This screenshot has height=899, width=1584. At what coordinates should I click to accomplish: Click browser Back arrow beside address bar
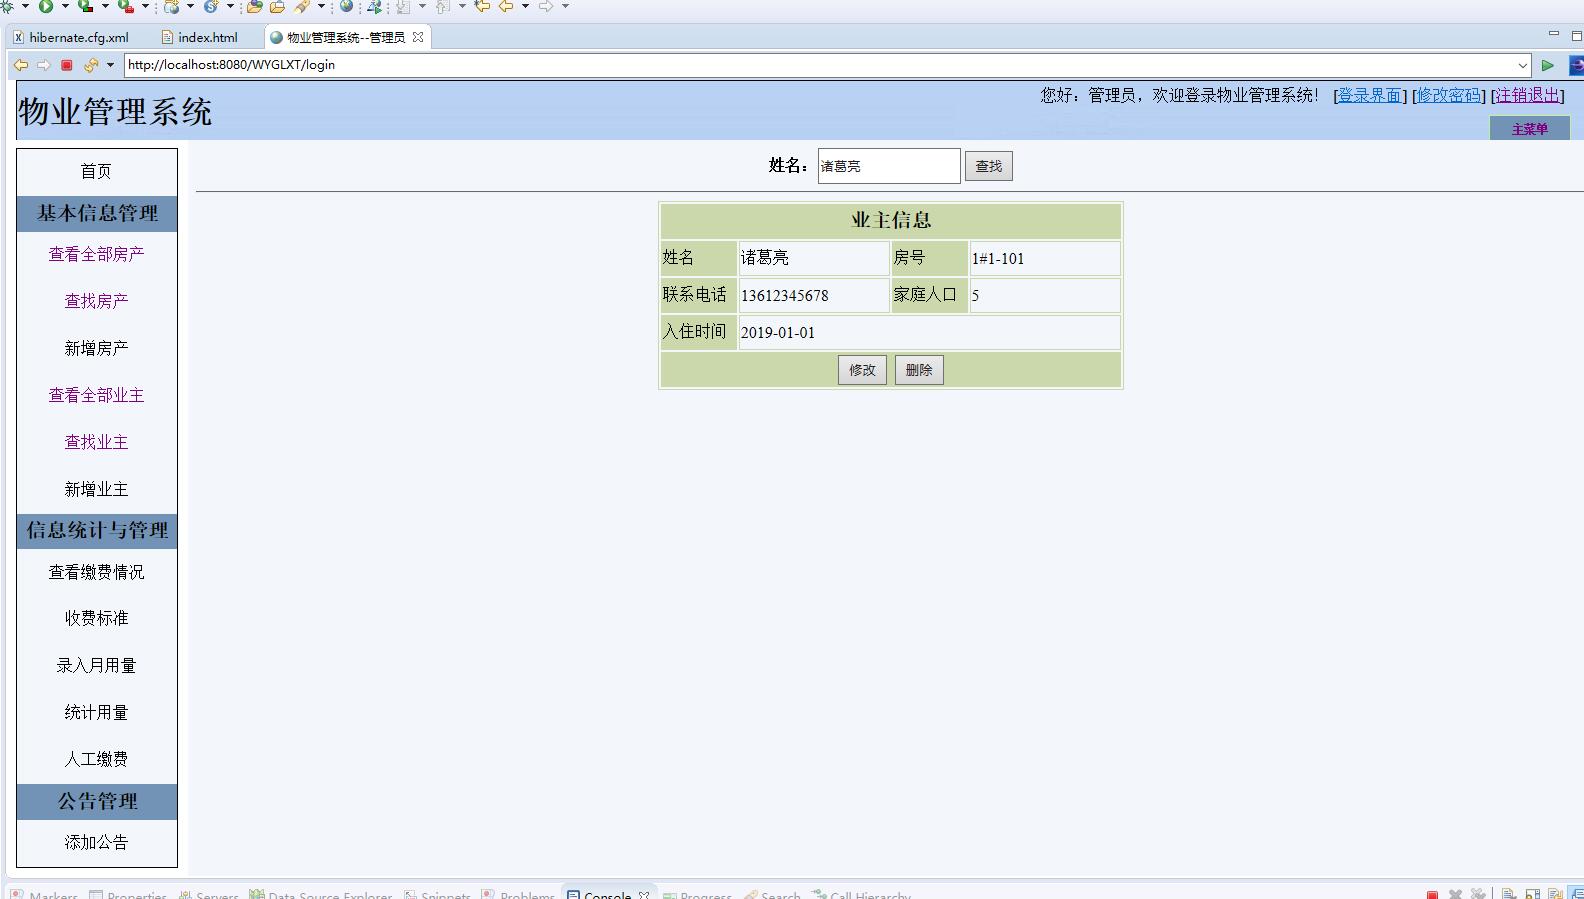(x=21, y=65)
